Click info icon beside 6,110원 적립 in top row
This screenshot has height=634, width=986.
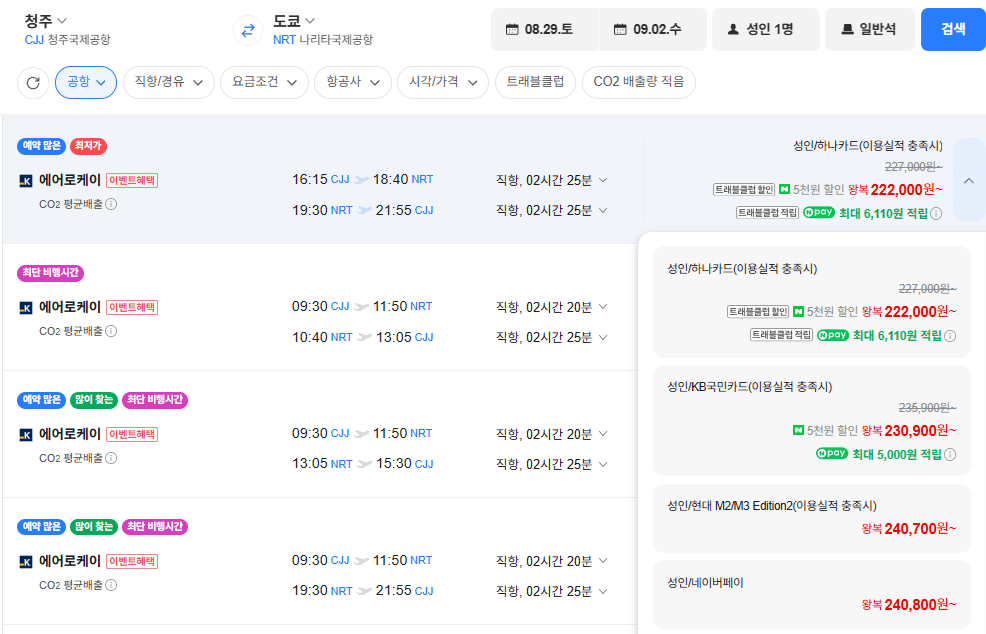pos(936,214)
